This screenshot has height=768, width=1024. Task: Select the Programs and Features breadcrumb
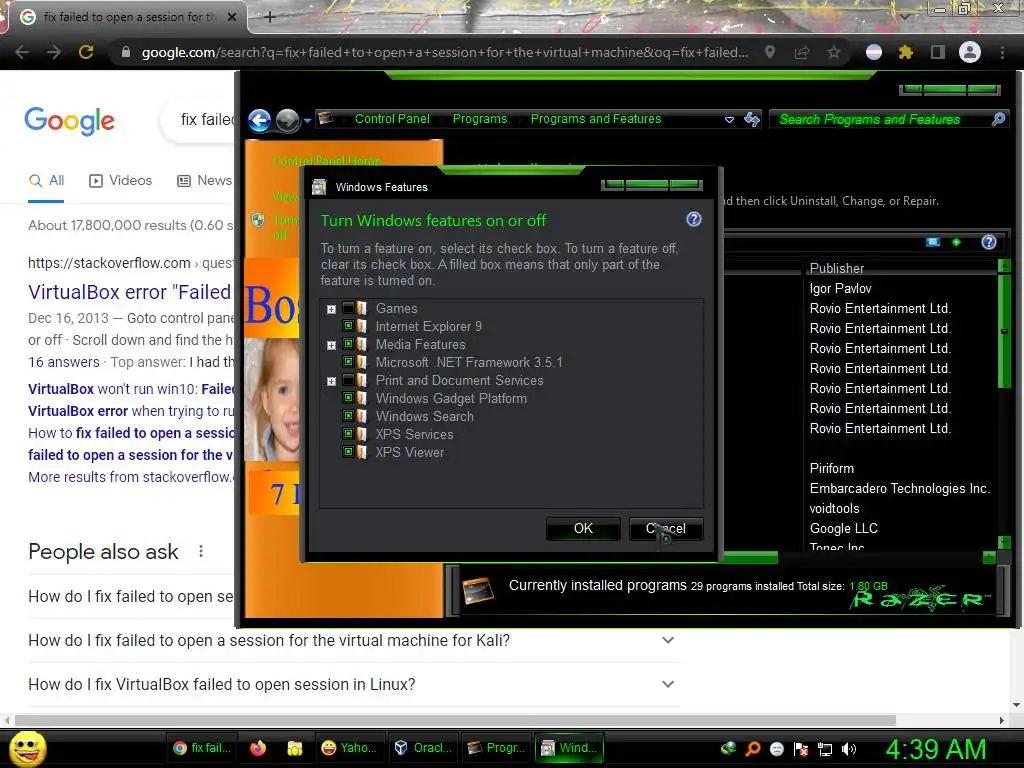tap(596, 119)
